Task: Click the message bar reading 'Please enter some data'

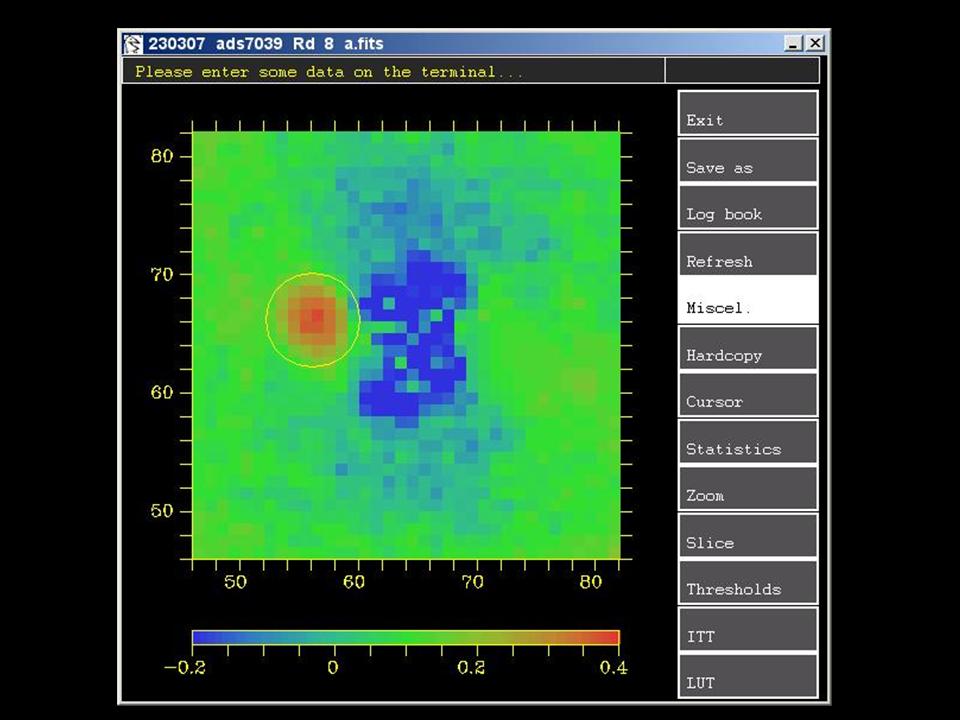Action: click(x=393, y=71)
